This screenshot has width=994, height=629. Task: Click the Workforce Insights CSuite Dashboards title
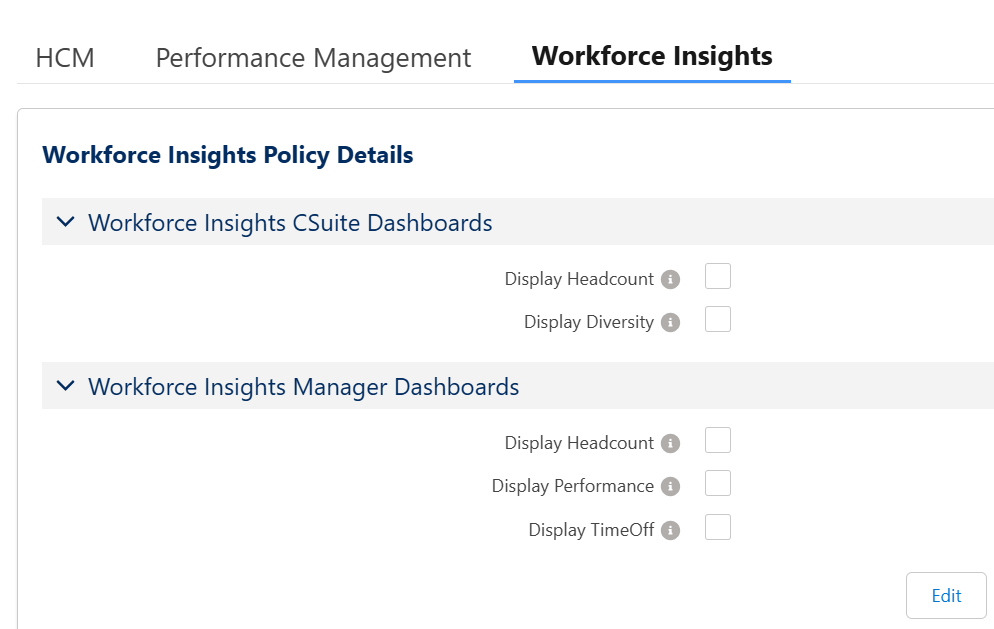[290, 222]
